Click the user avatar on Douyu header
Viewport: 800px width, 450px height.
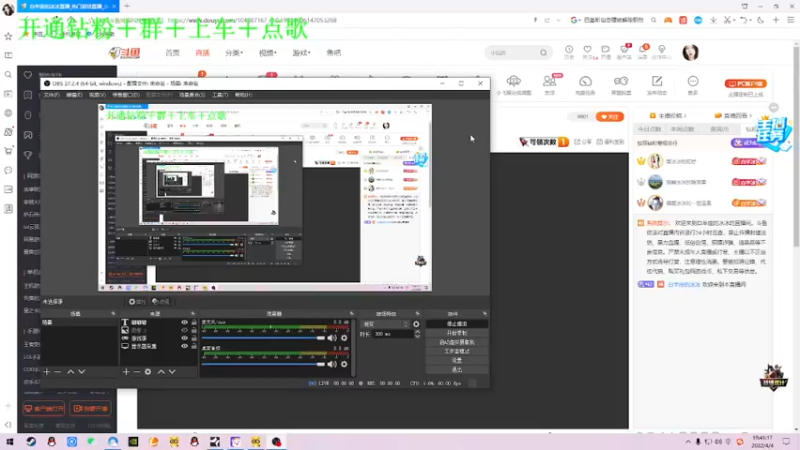[690, 53]
